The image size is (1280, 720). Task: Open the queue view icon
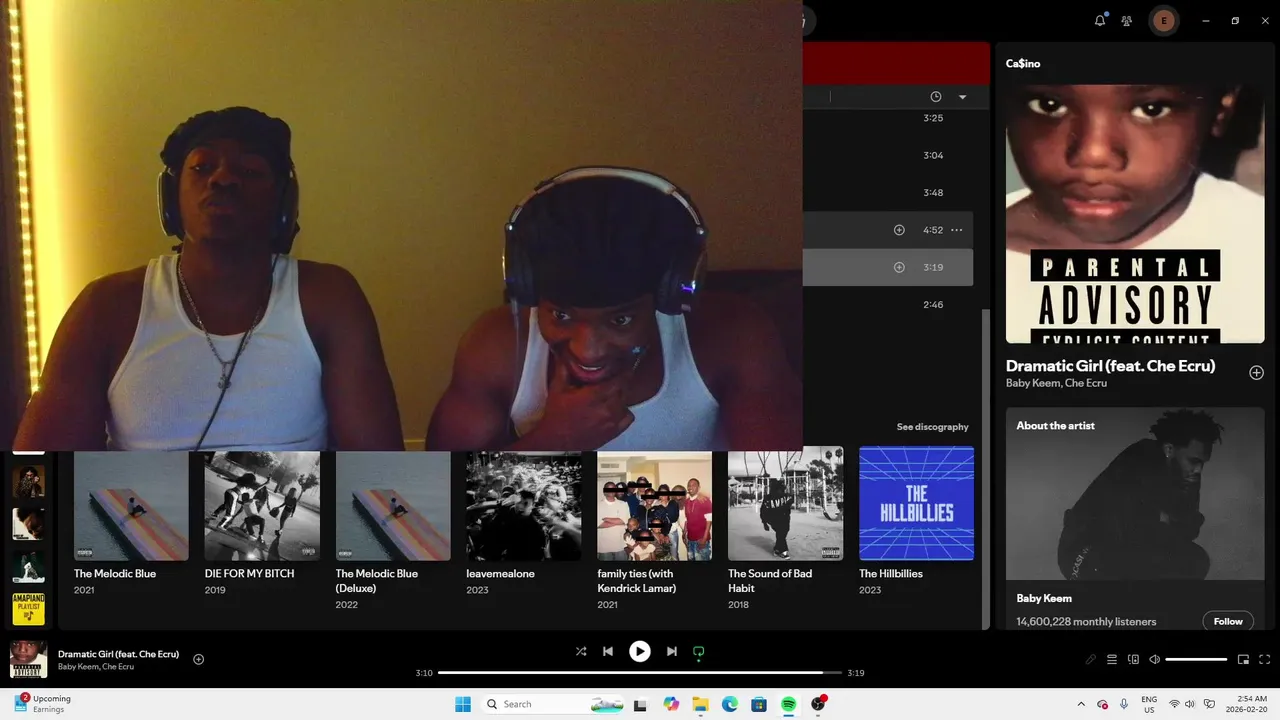coord(1112,659)
